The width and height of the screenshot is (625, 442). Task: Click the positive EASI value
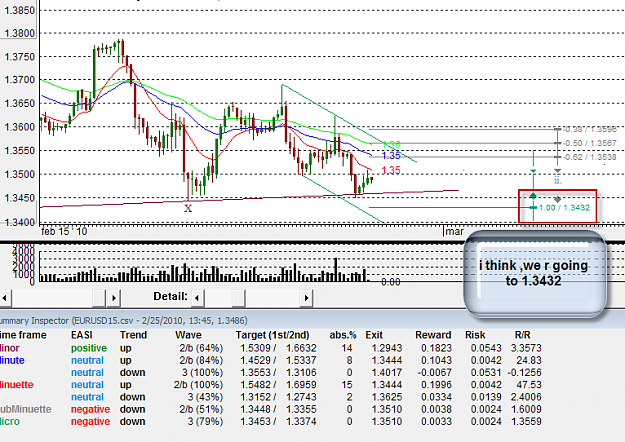(x=89, y=348)
